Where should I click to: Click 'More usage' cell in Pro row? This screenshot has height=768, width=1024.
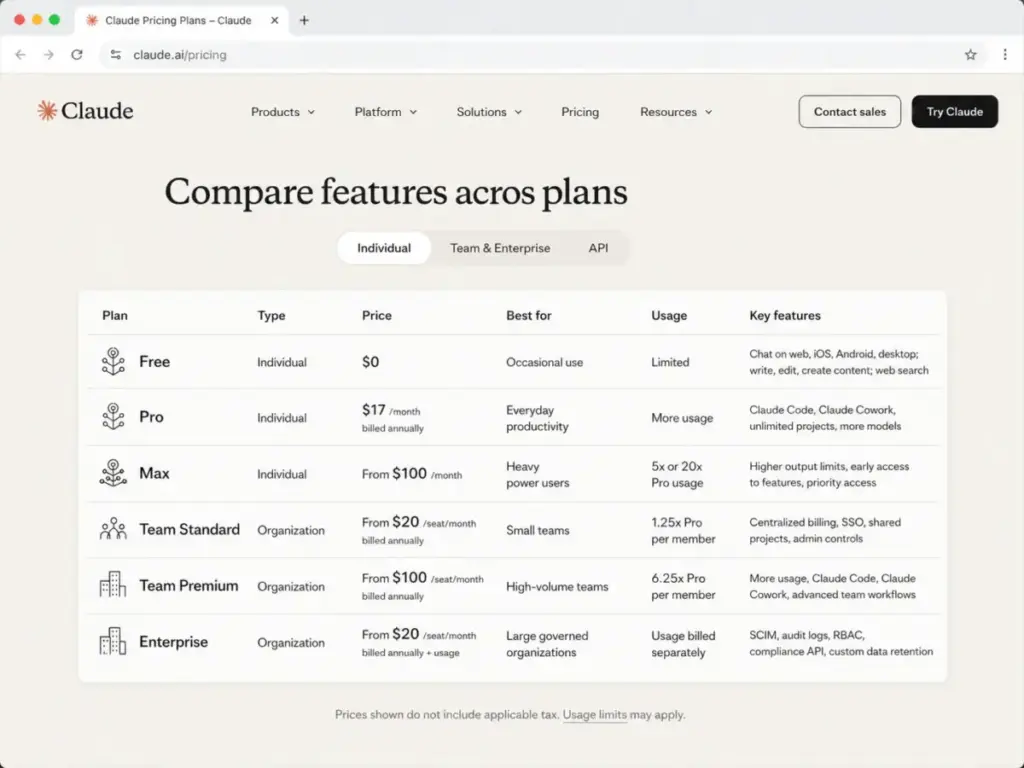coord(682,418)
